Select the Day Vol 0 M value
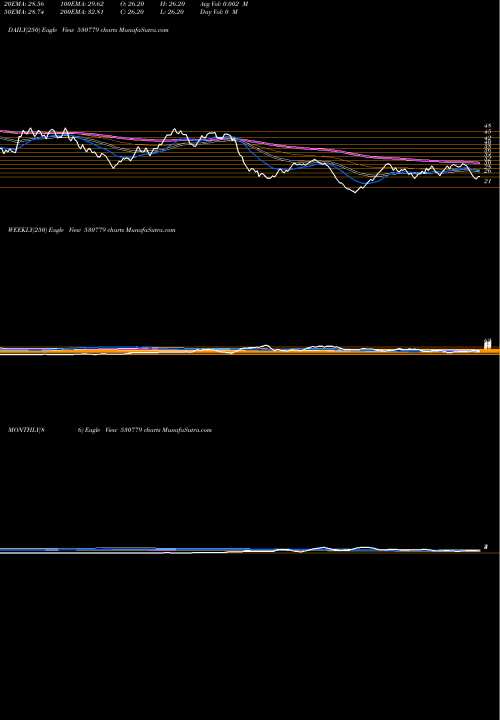This screenshot has height=720, width=500. pos(219,12)
